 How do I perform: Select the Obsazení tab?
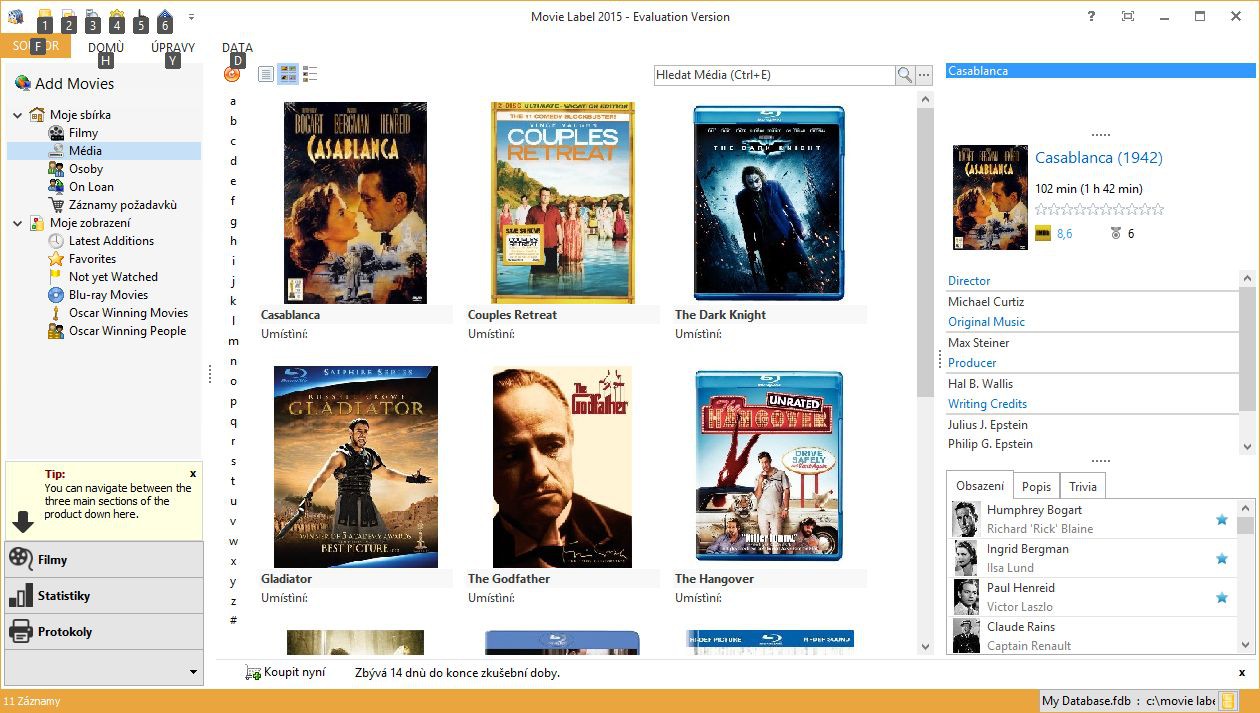980,485
